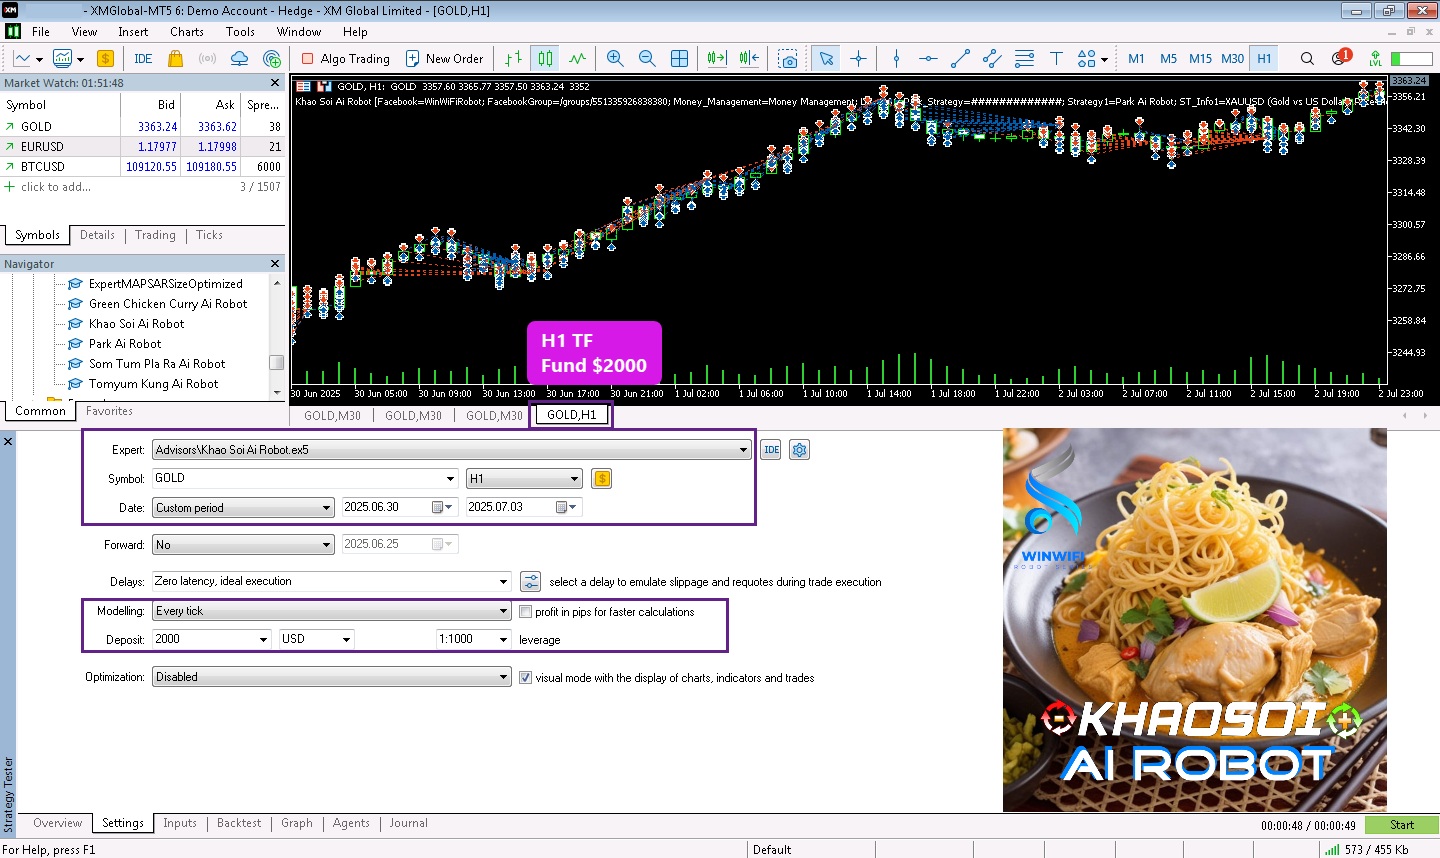Add a text label to chart
This screenshot has height=858, width=1440.
(1056, 58)
